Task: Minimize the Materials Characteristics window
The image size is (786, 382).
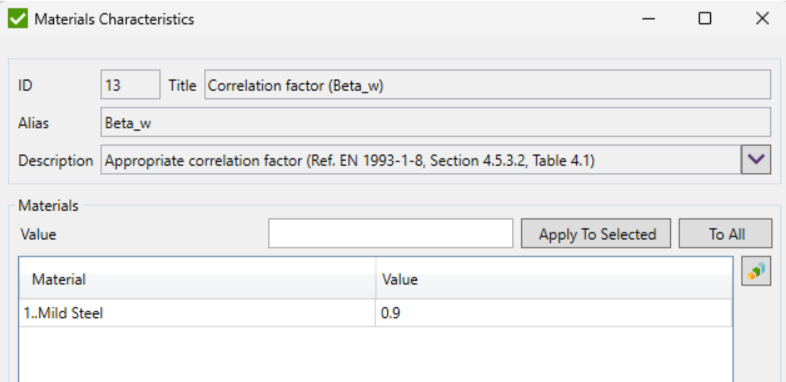Action: tap(649, 19)
